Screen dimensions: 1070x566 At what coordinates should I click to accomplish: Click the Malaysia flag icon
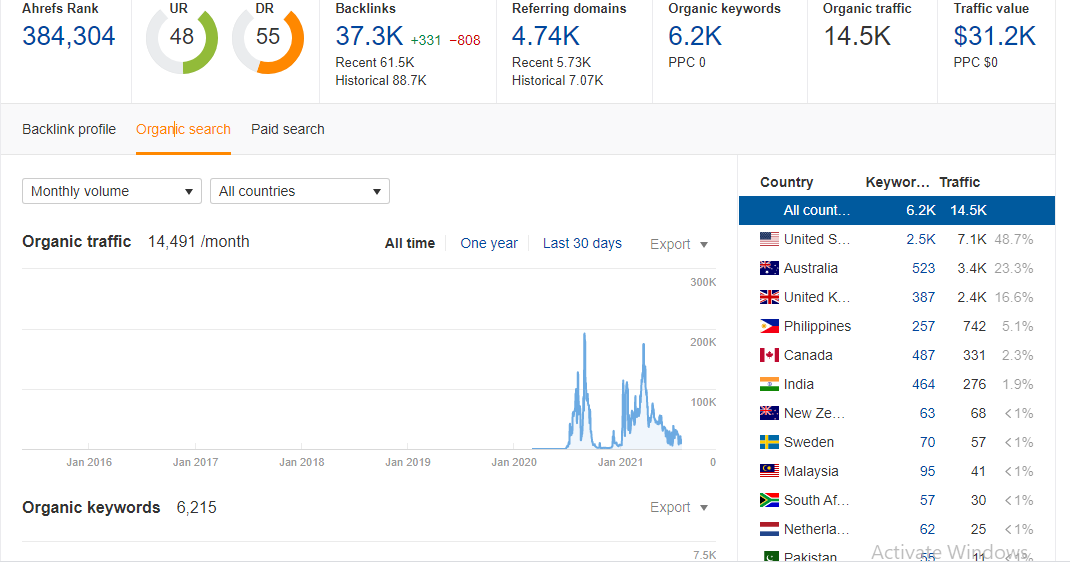[x=769, y=471]
